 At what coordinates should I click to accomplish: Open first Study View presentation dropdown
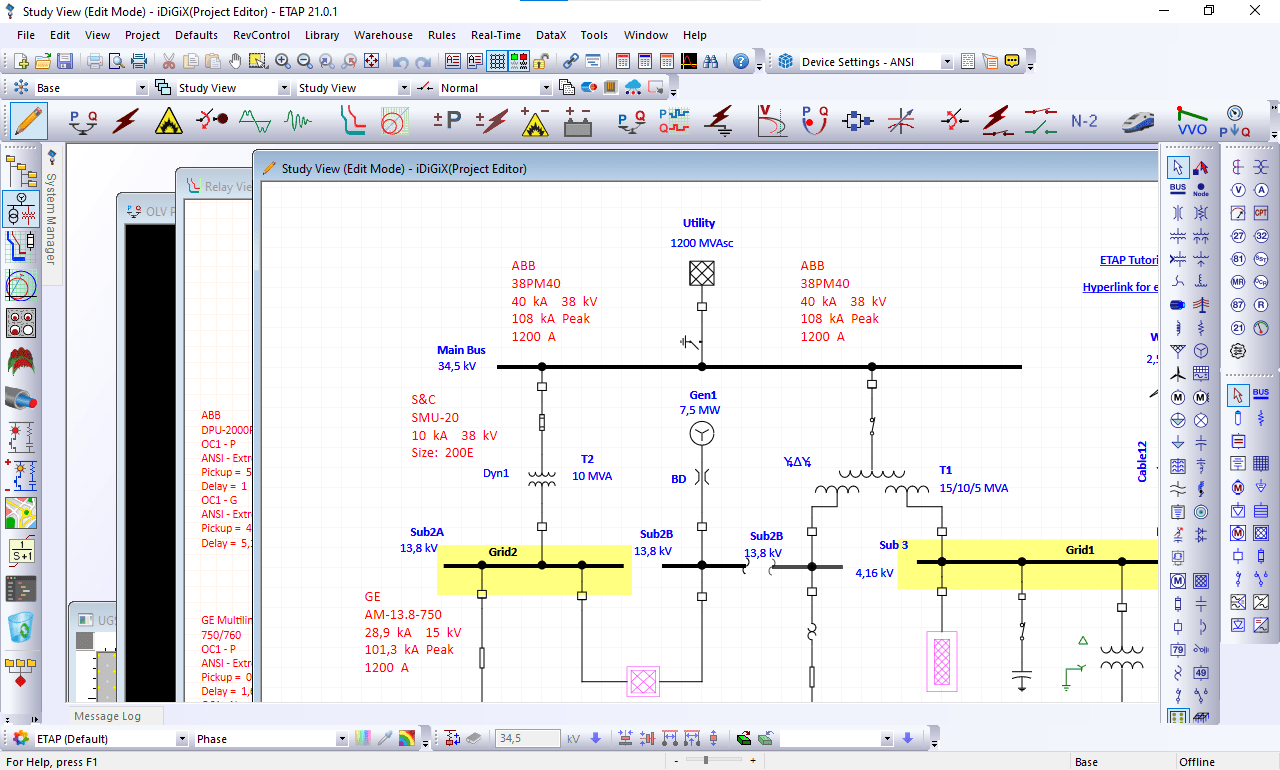tap(283, 88)
